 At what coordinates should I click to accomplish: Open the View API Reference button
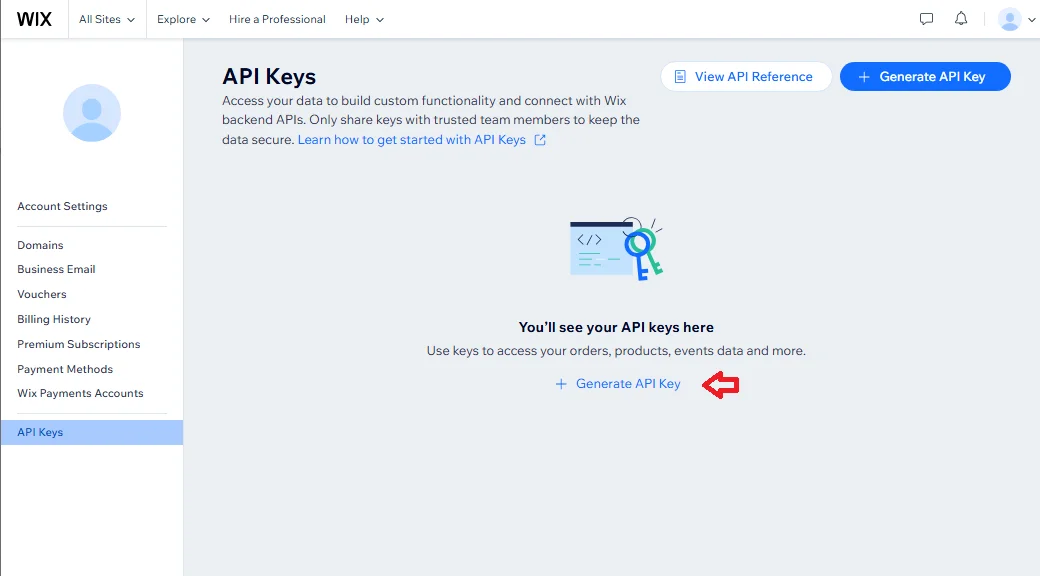pos(745,76)
